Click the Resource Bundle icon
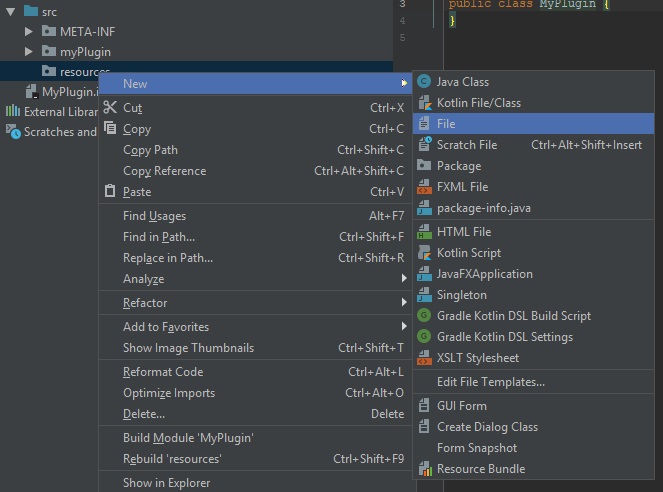 (x=424, y=469)
